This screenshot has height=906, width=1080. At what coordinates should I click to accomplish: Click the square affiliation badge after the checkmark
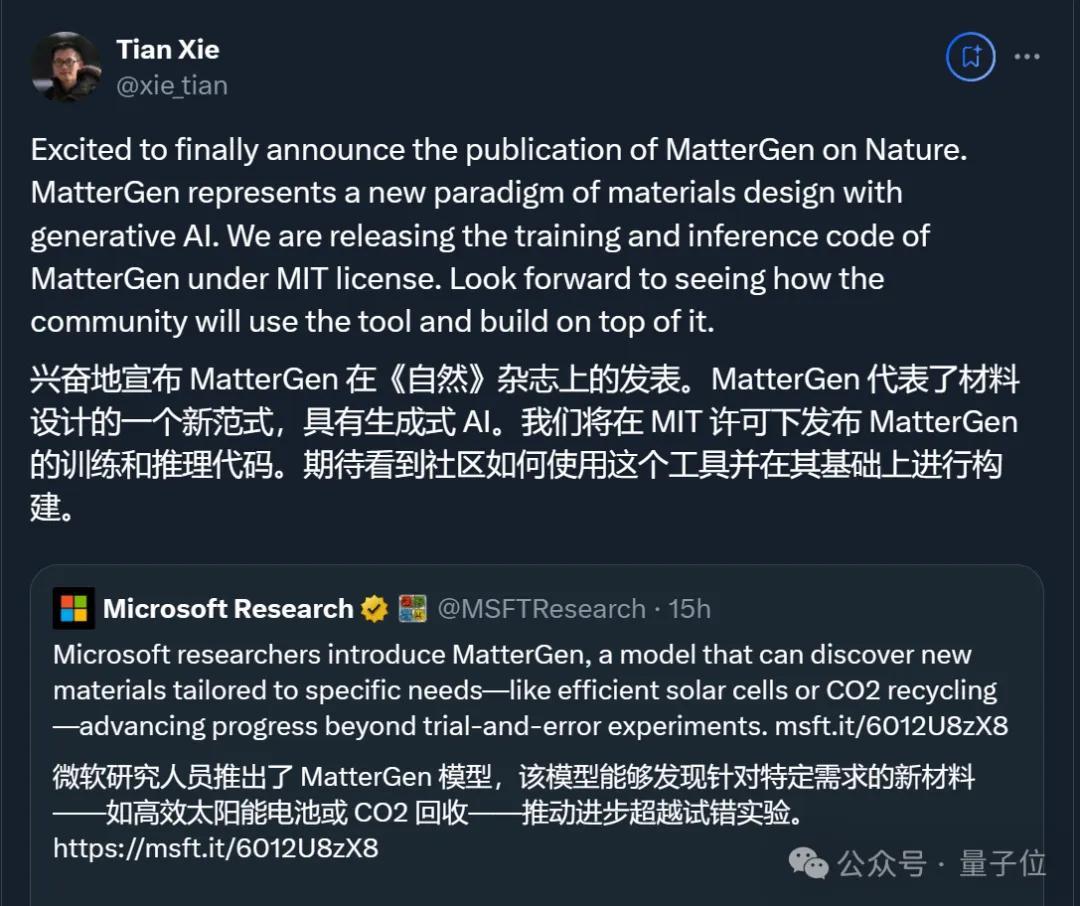410,608
